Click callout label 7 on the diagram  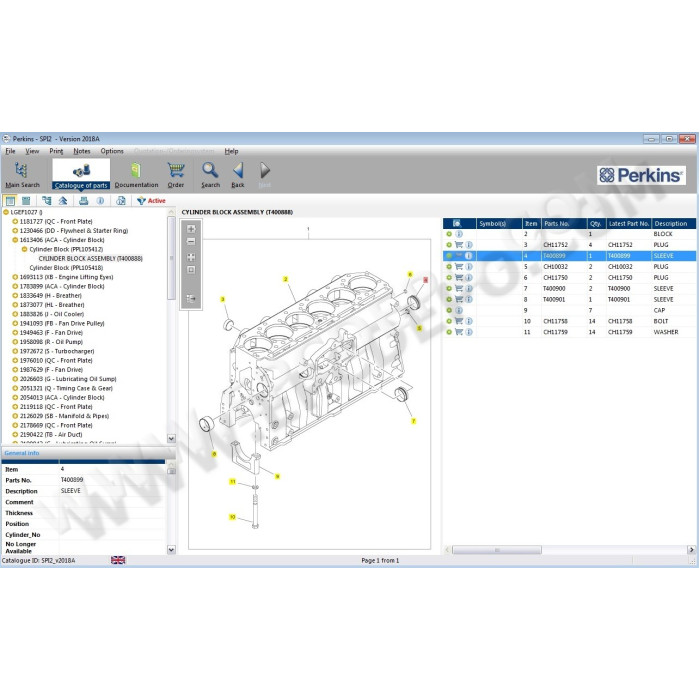pos(413,421)
